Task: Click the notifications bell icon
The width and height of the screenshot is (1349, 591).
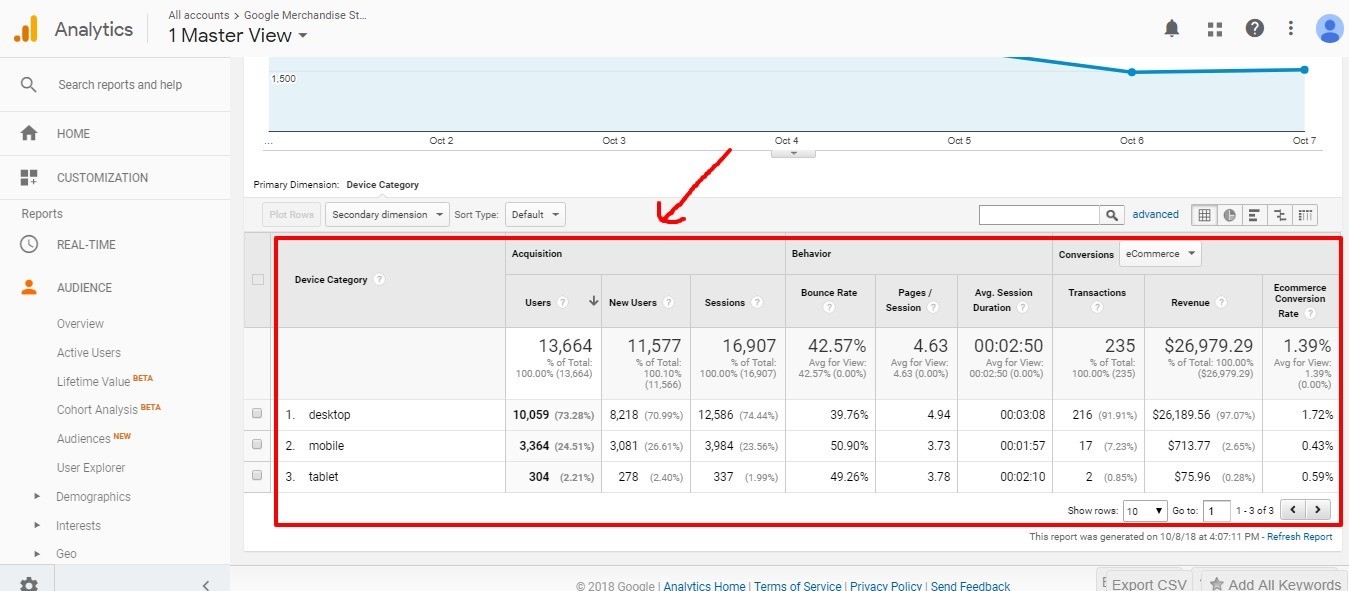Action: click(1172, 29)
